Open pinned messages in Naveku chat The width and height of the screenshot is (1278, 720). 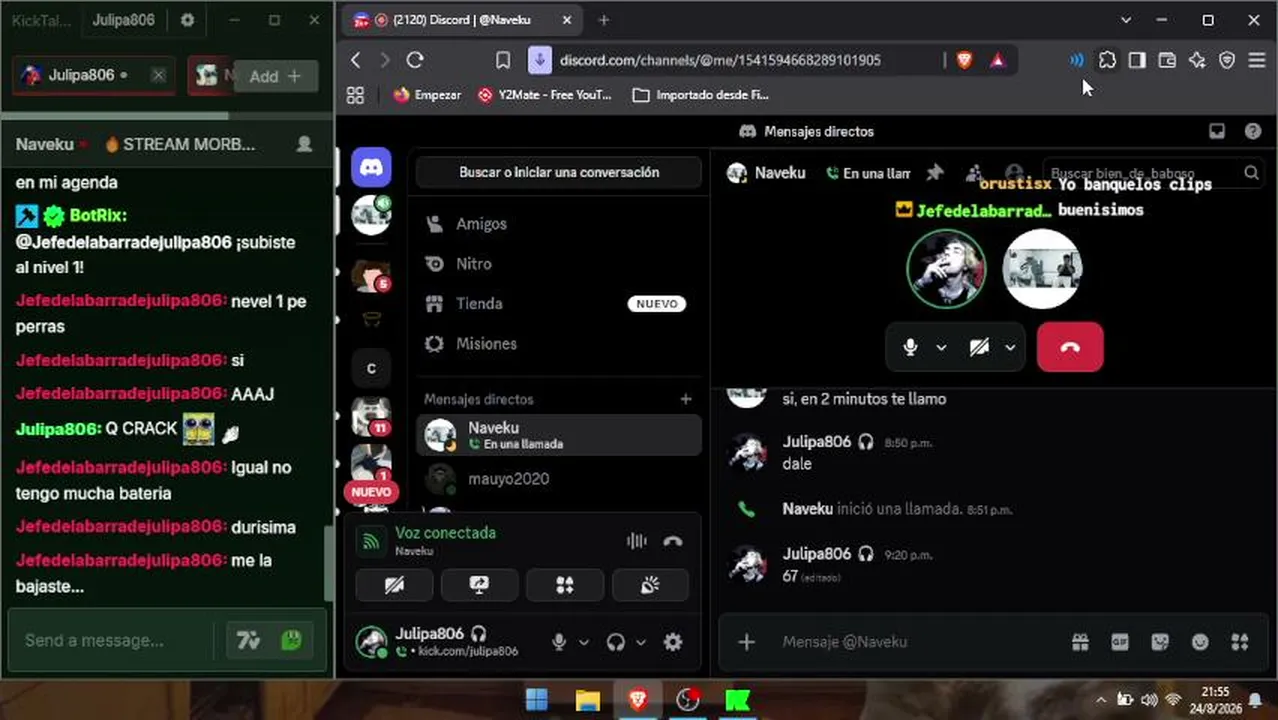pyautogui.click(x=934, y=173)
